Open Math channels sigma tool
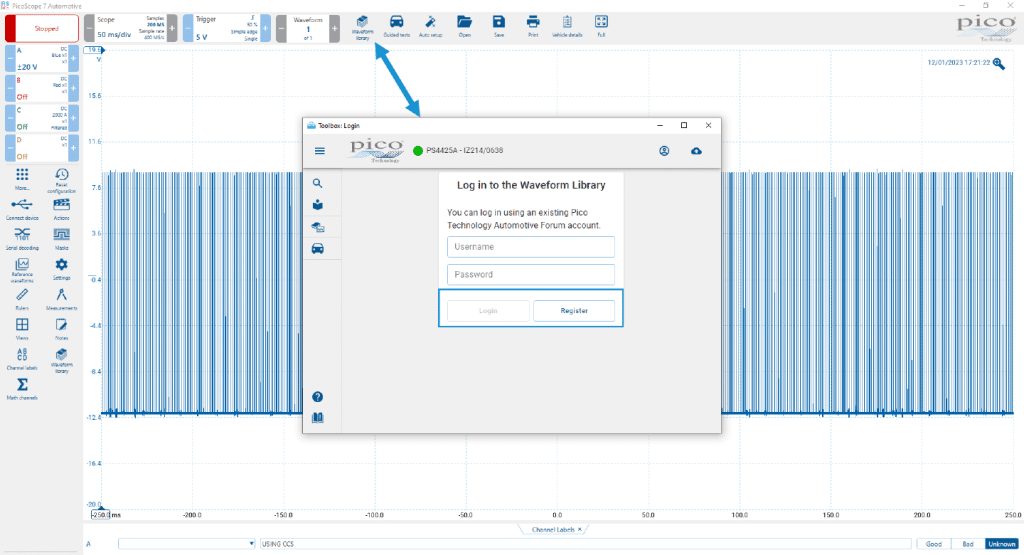The height and width of the screenshot is (555, 1024). coord(22,388)
